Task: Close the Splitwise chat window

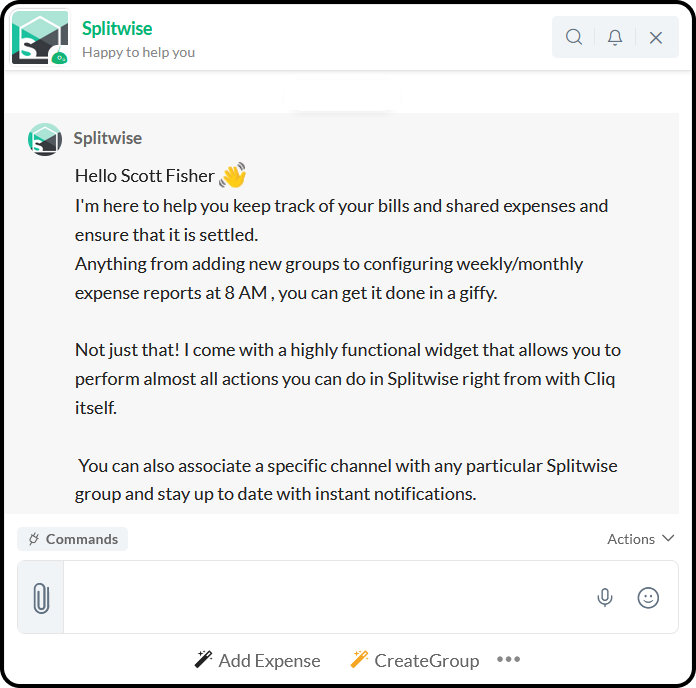Action: tap(656, 38)
